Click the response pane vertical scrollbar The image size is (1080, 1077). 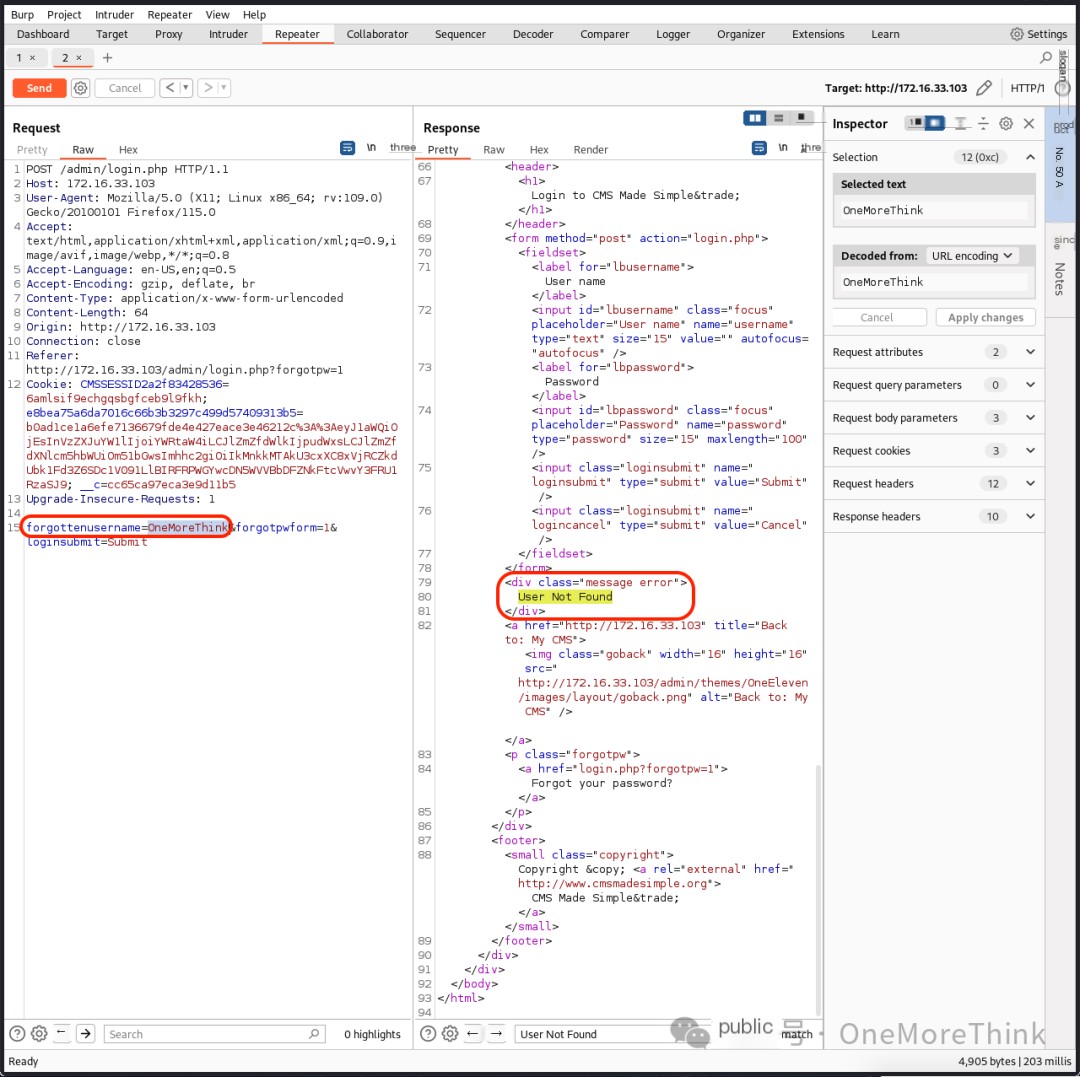click(x=818, y=888)
